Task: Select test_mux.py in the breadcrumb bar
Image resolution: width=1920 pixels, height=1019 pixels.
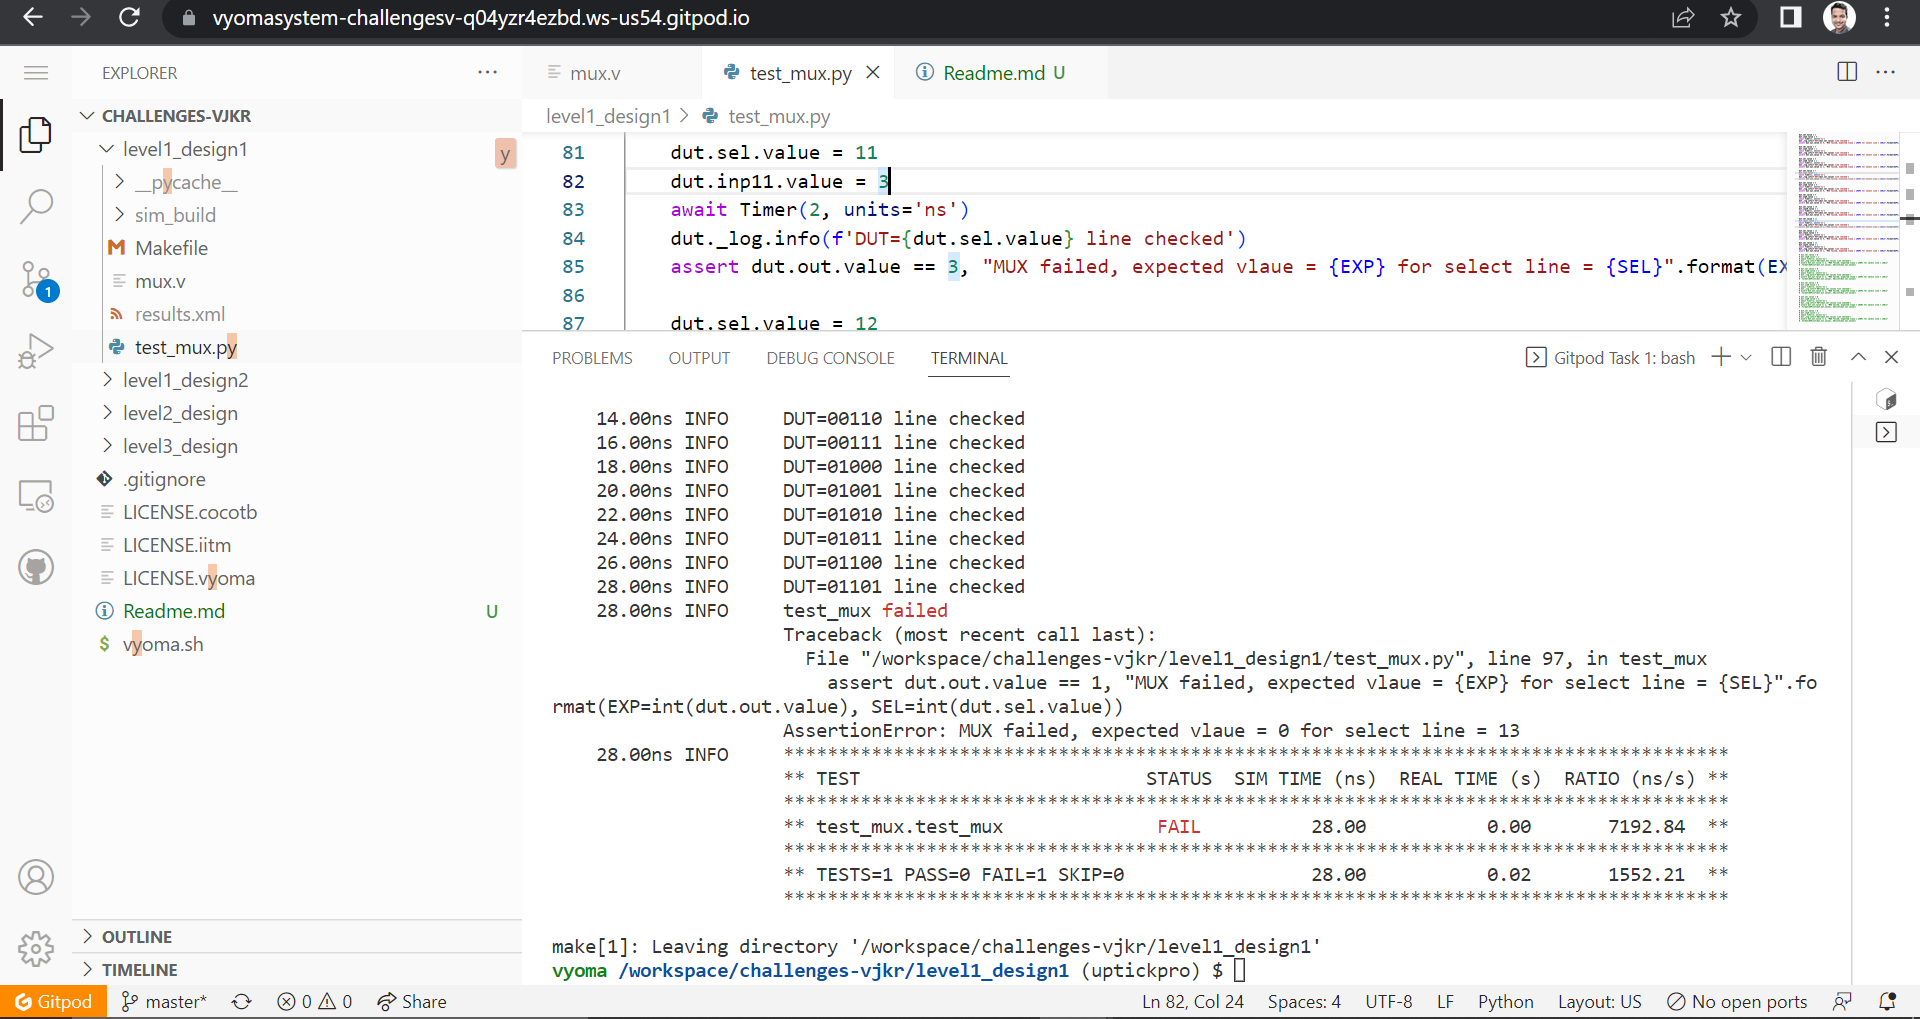Action: (778, 116)
